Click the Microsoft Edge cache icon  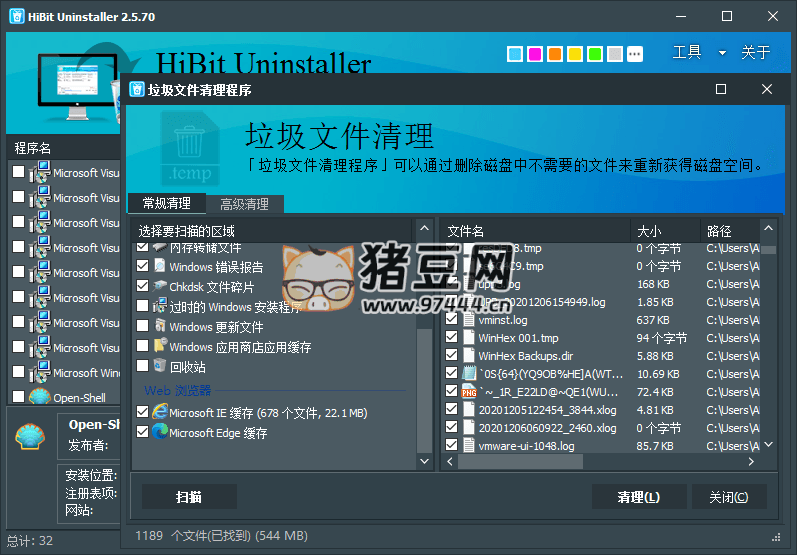[159, 433]
